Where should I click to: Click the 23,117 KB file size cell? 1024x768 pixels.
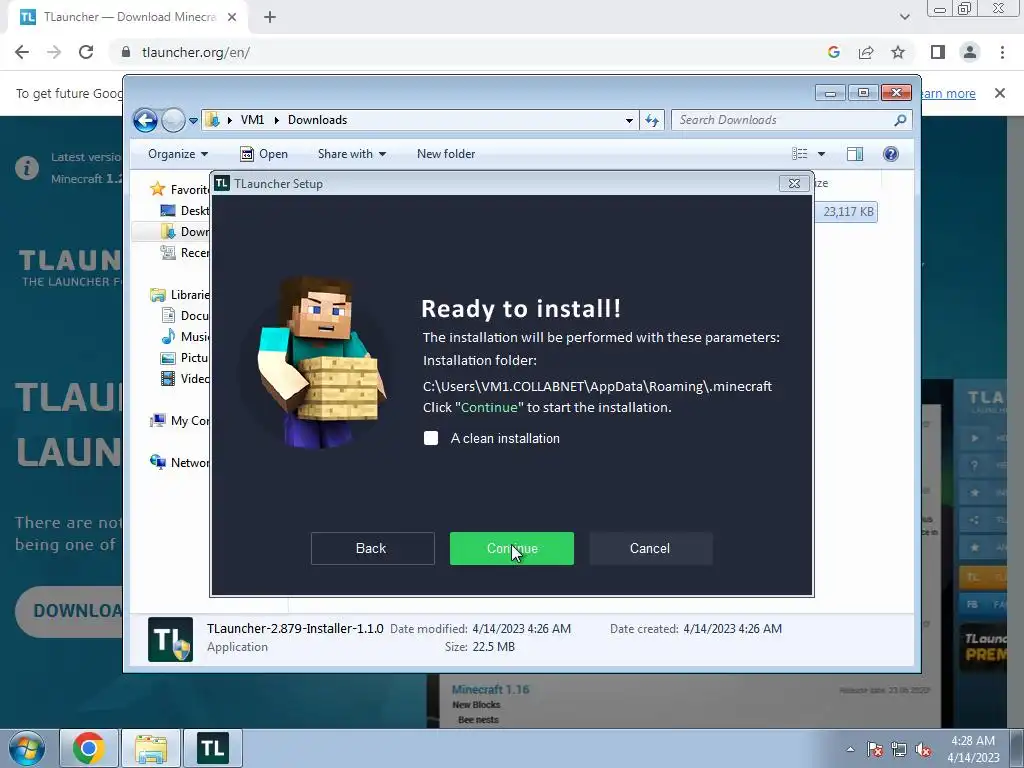(x=848, y=212)
